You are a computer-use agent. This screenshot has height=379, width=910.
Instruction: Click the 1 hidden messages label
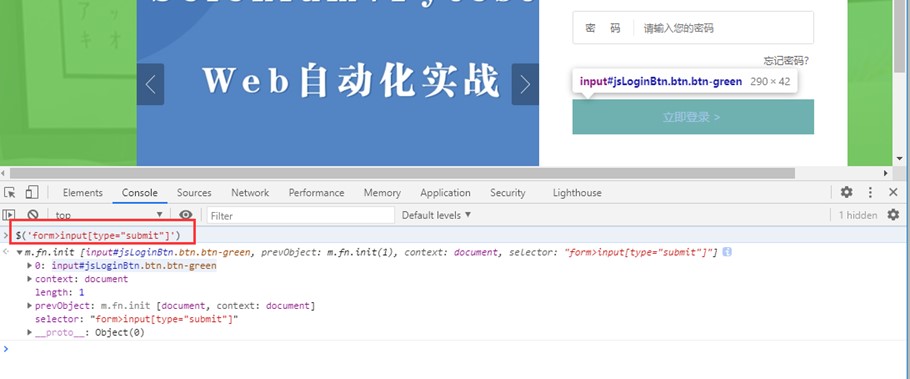[858, 215]
